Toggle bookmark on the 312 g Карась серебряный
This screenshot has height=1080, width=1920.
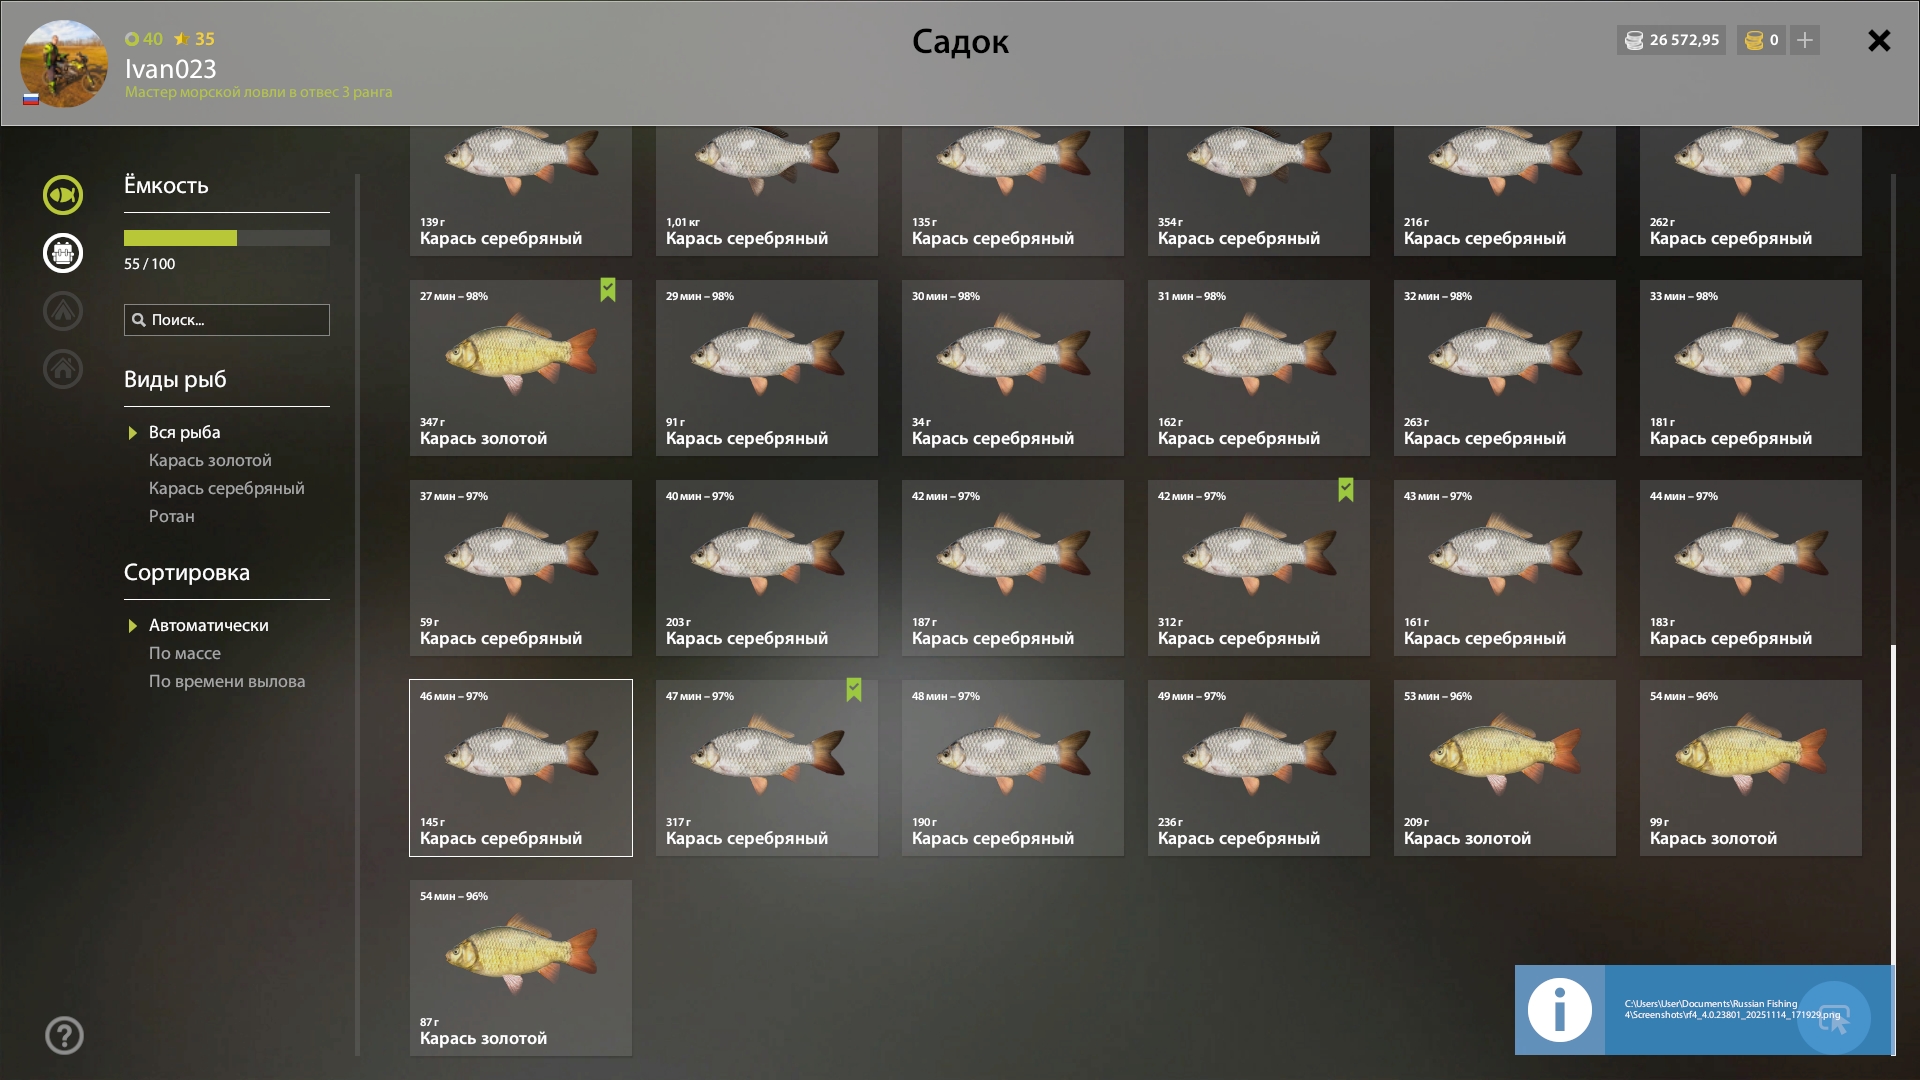[x=1346, y=490]
